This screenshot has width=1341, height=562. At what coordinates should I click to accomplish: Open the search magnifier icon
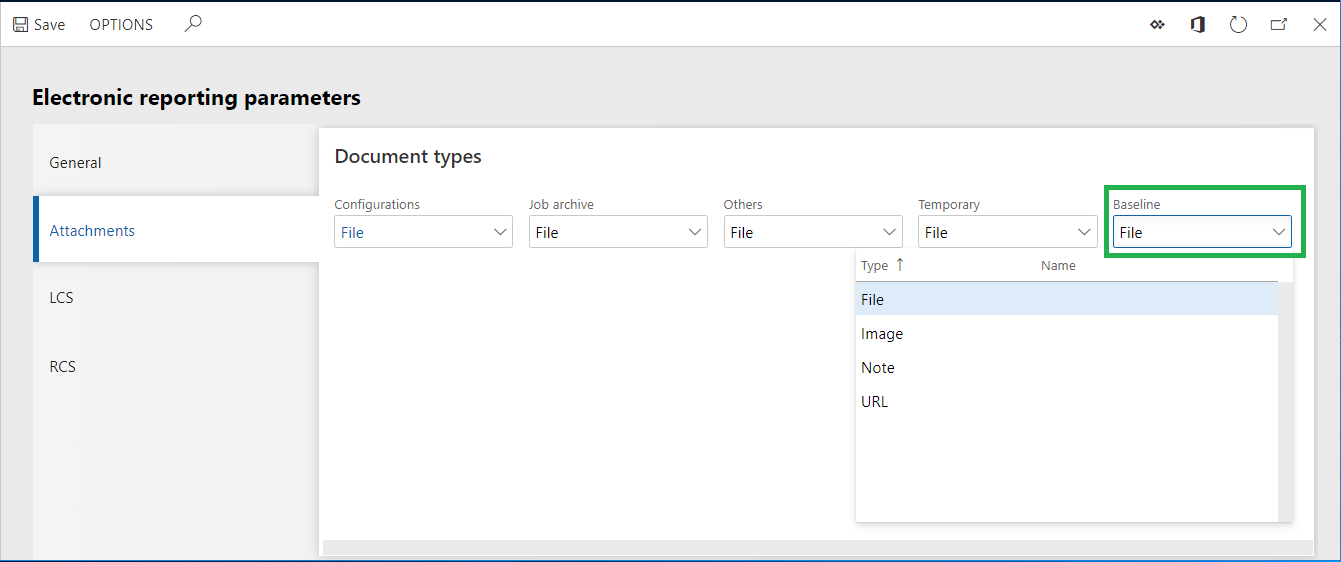[x=193, y=24]
